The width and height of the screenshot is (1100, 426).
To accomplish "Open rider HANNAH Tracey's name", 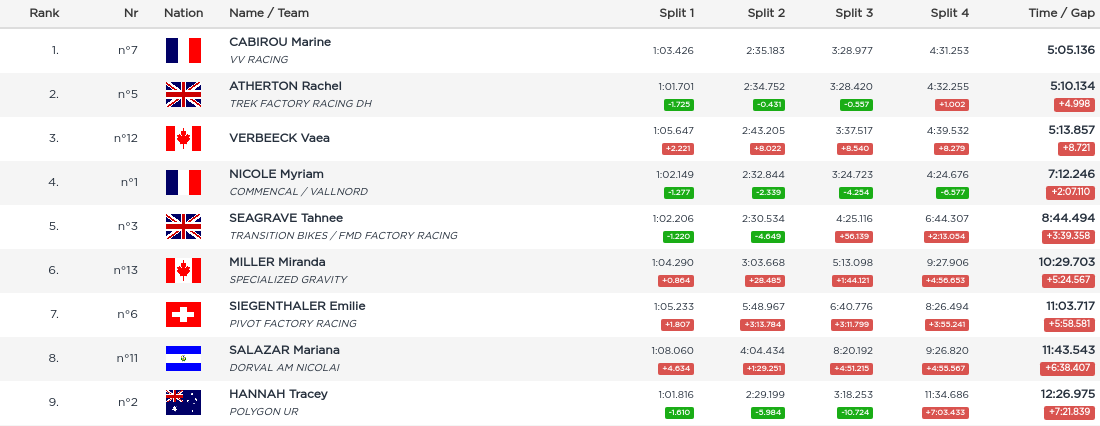I will pos(278,394).
